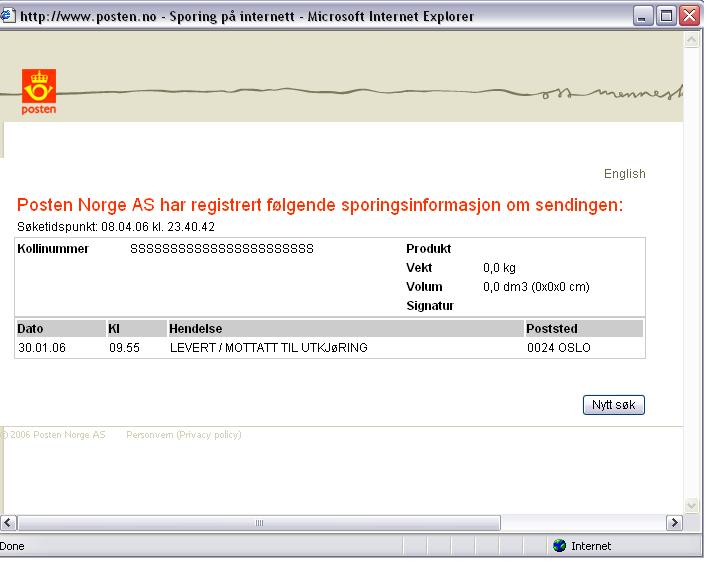Click the weight value 0,0 kg
The image size is (707, 564).
(x=499, y=268)
